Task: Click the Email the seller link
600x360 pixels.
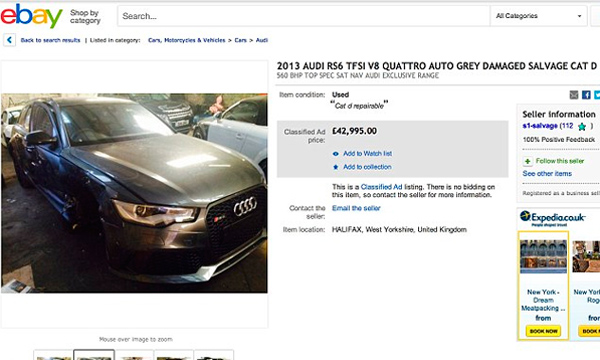Action: click(356, 208)
